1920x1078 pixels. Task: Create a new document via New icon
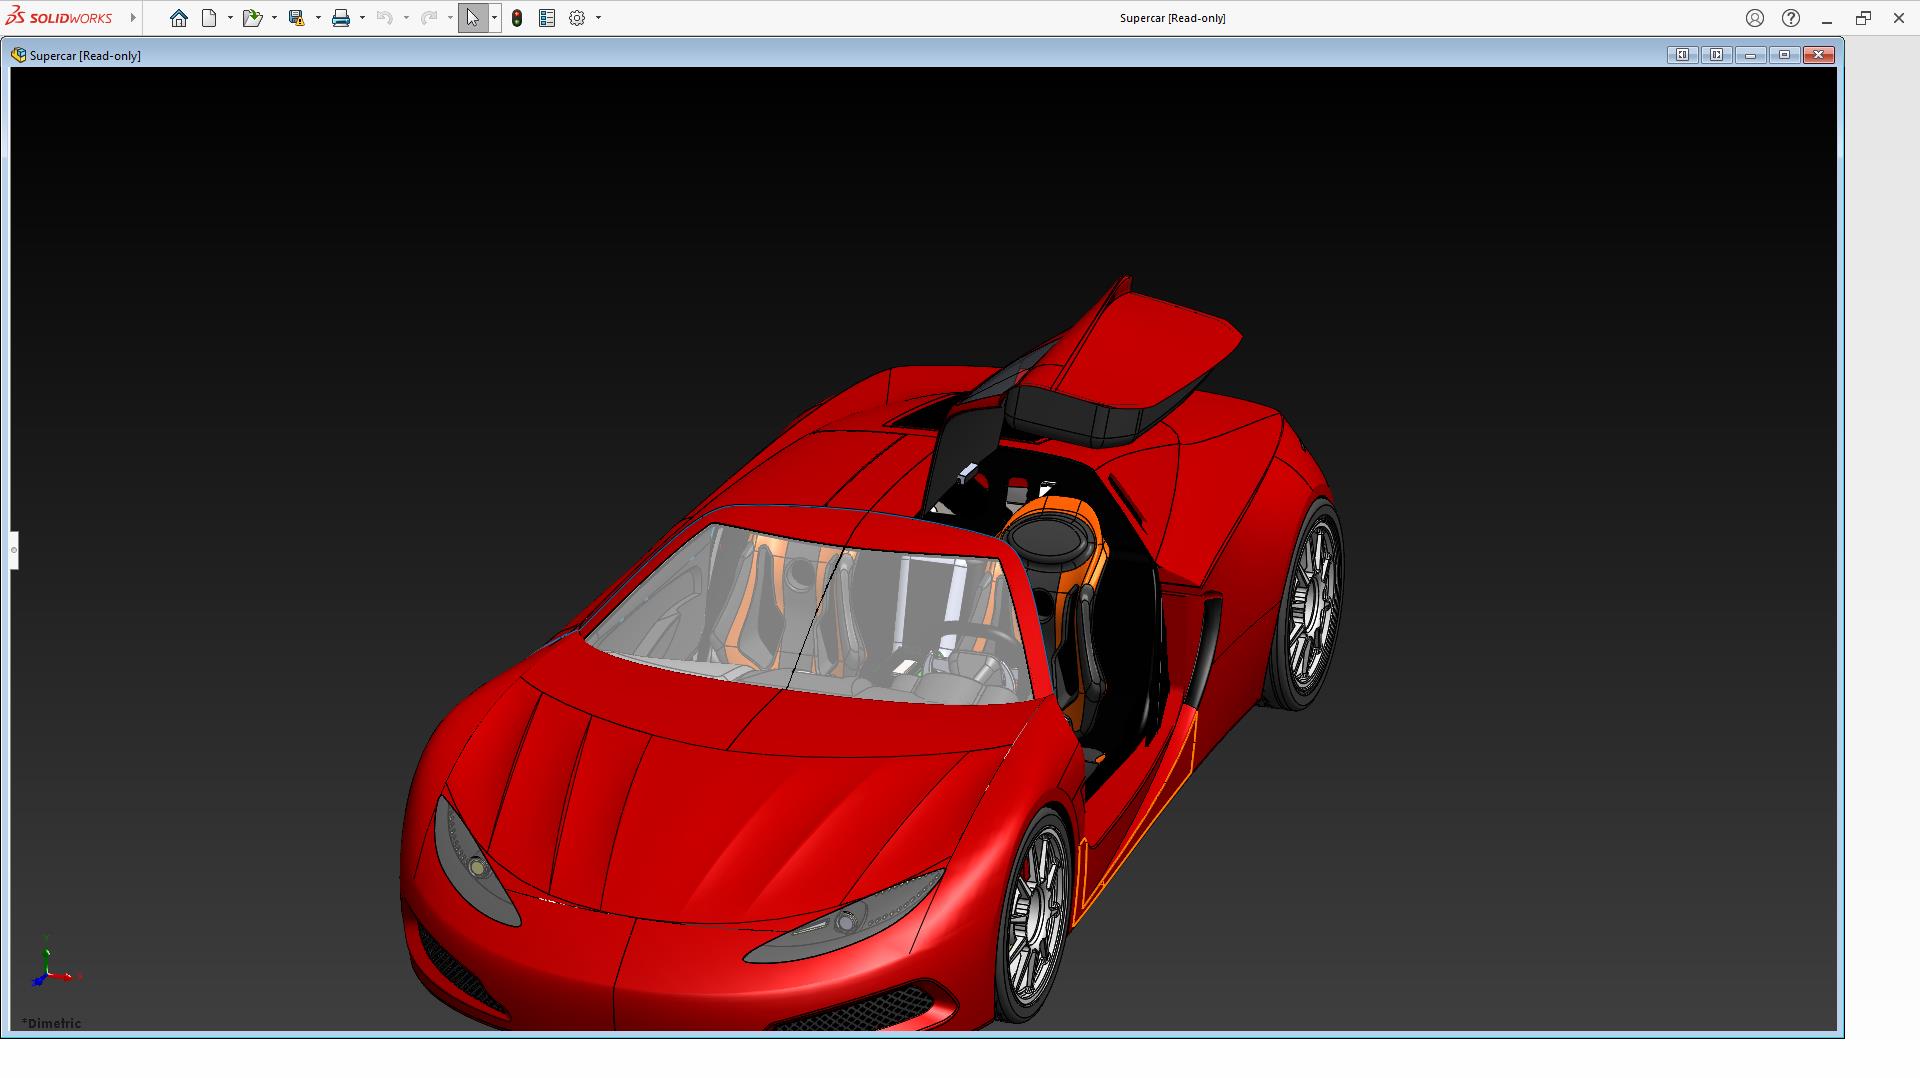209,18
